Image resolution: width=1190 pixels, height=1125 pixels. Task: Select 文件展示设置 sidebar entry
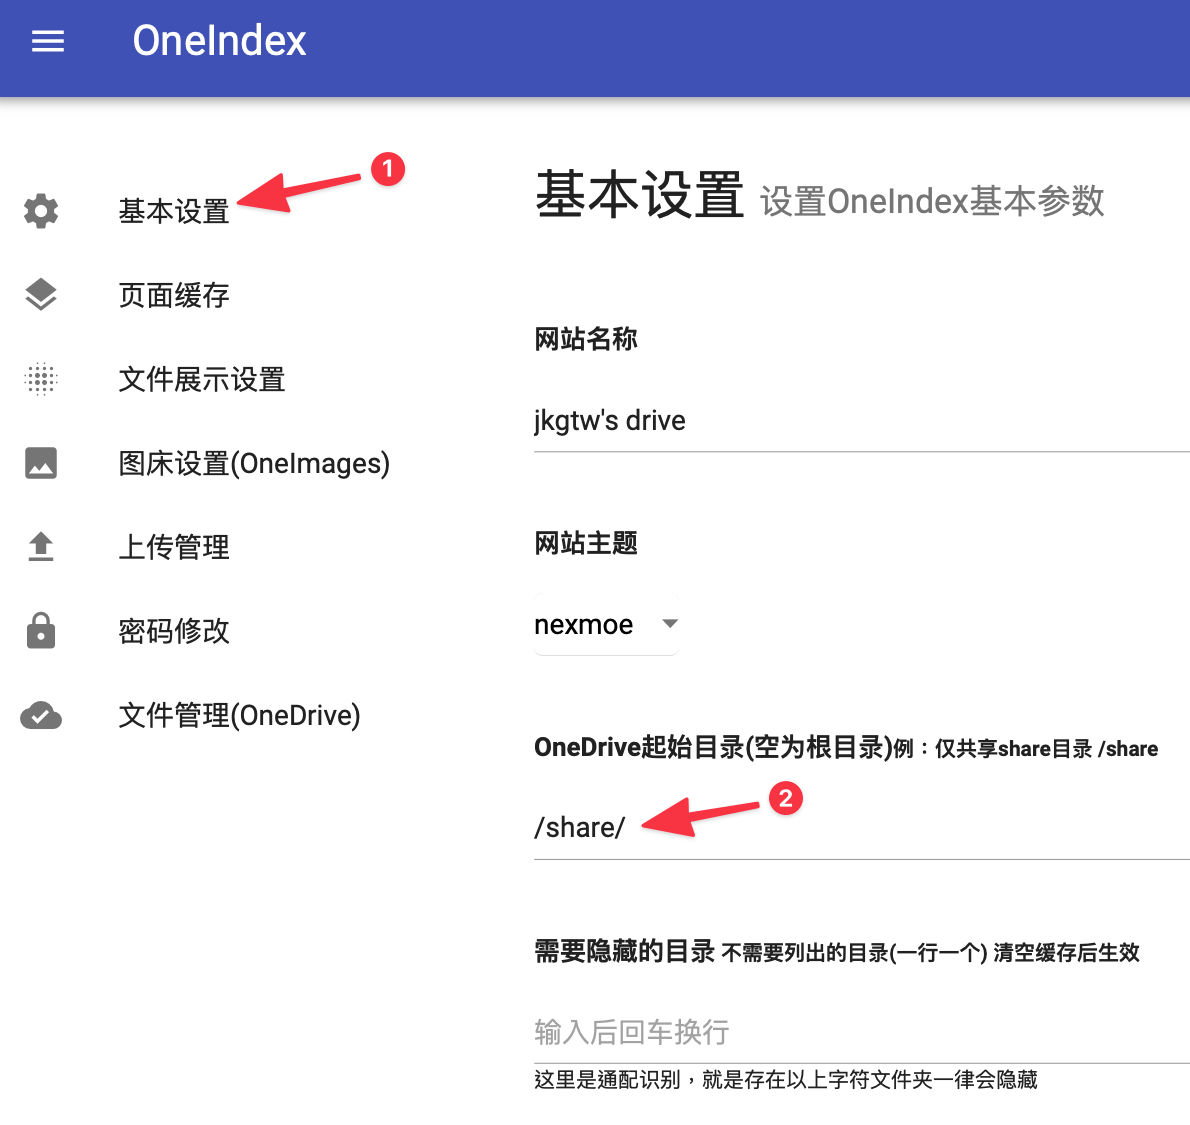[202, 380]
